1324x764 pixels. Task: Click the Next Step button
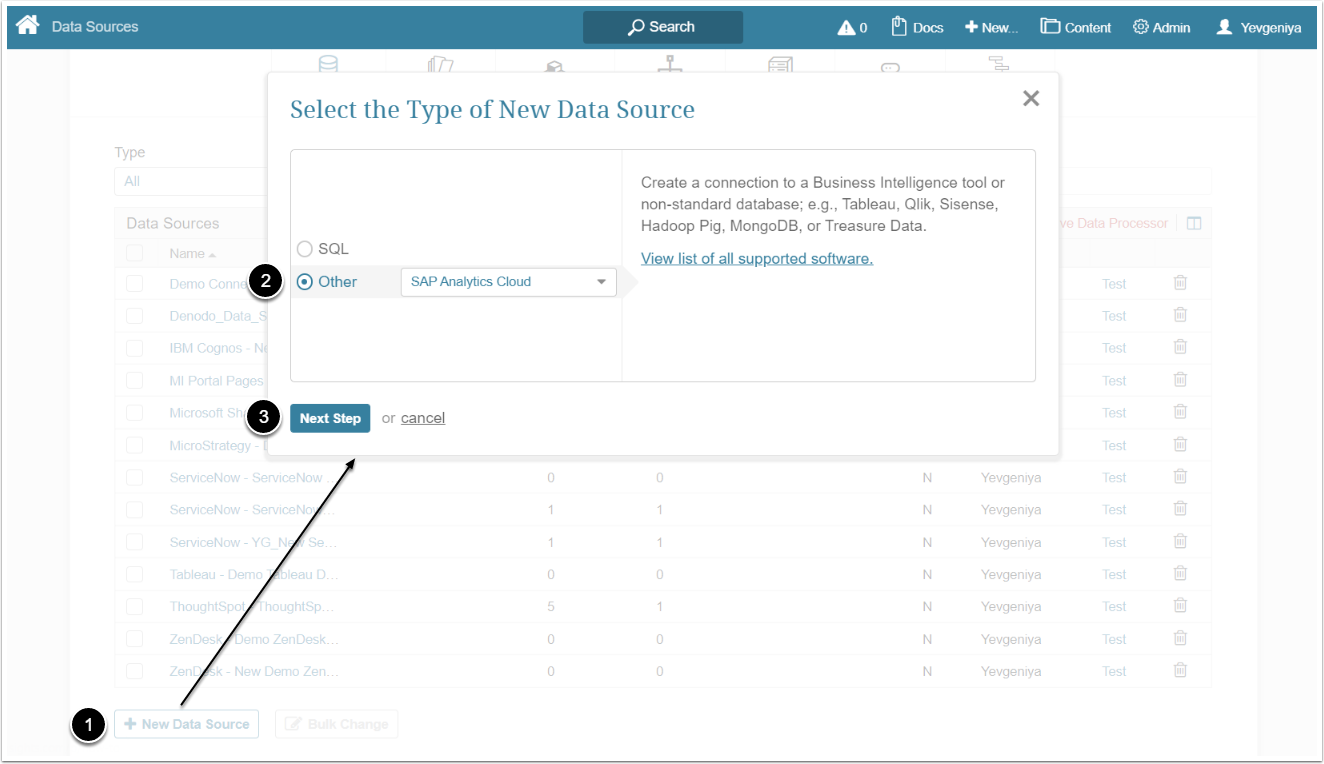click(330, 418)
